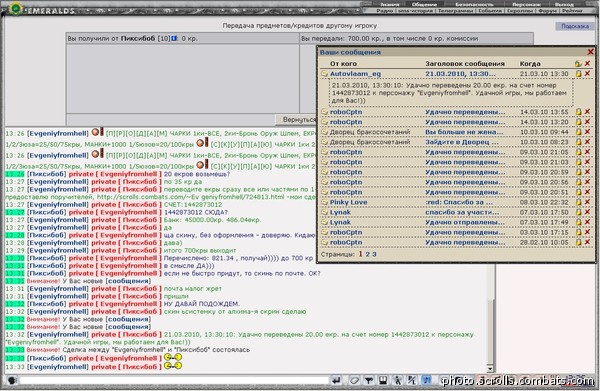Delete the Lynak message from 07.03.10 17:50
This screenshot has width=600, height=391.
[x=587, y=212]
